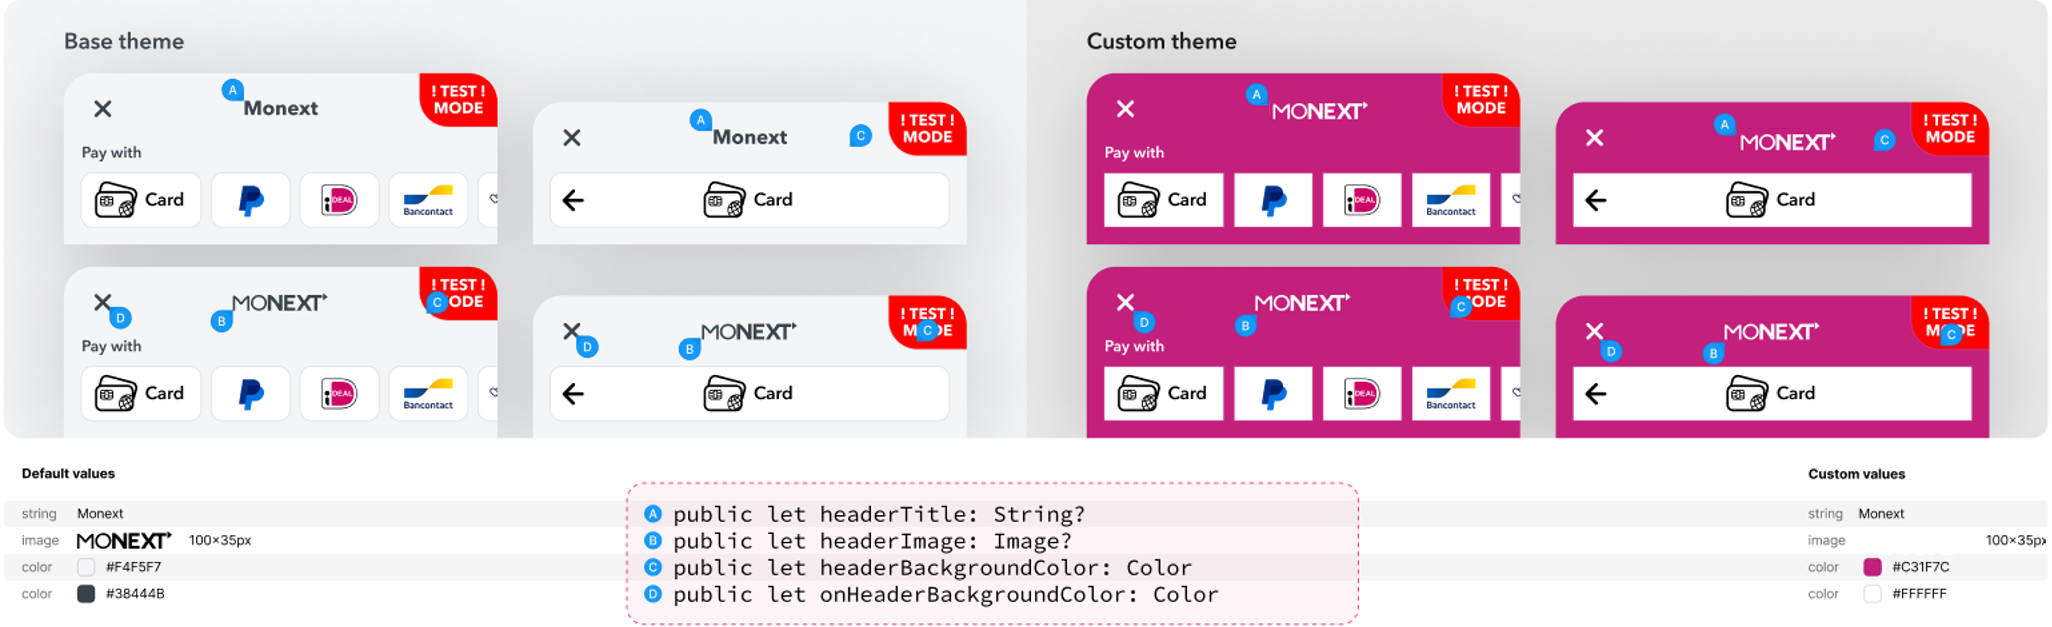Pick iDEAL in Custom theme marker-A sheet
The image size is (2052, 627).
click(1362, 200)
